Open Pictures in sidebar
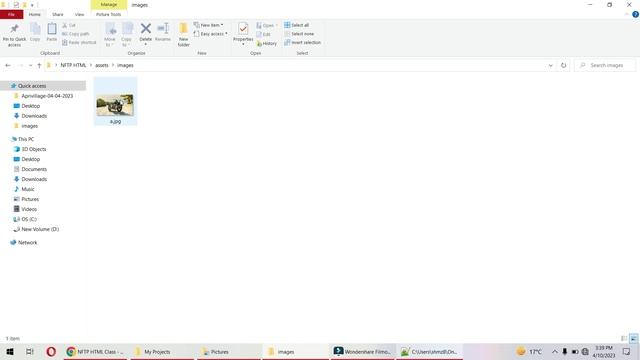 point(30,199)
